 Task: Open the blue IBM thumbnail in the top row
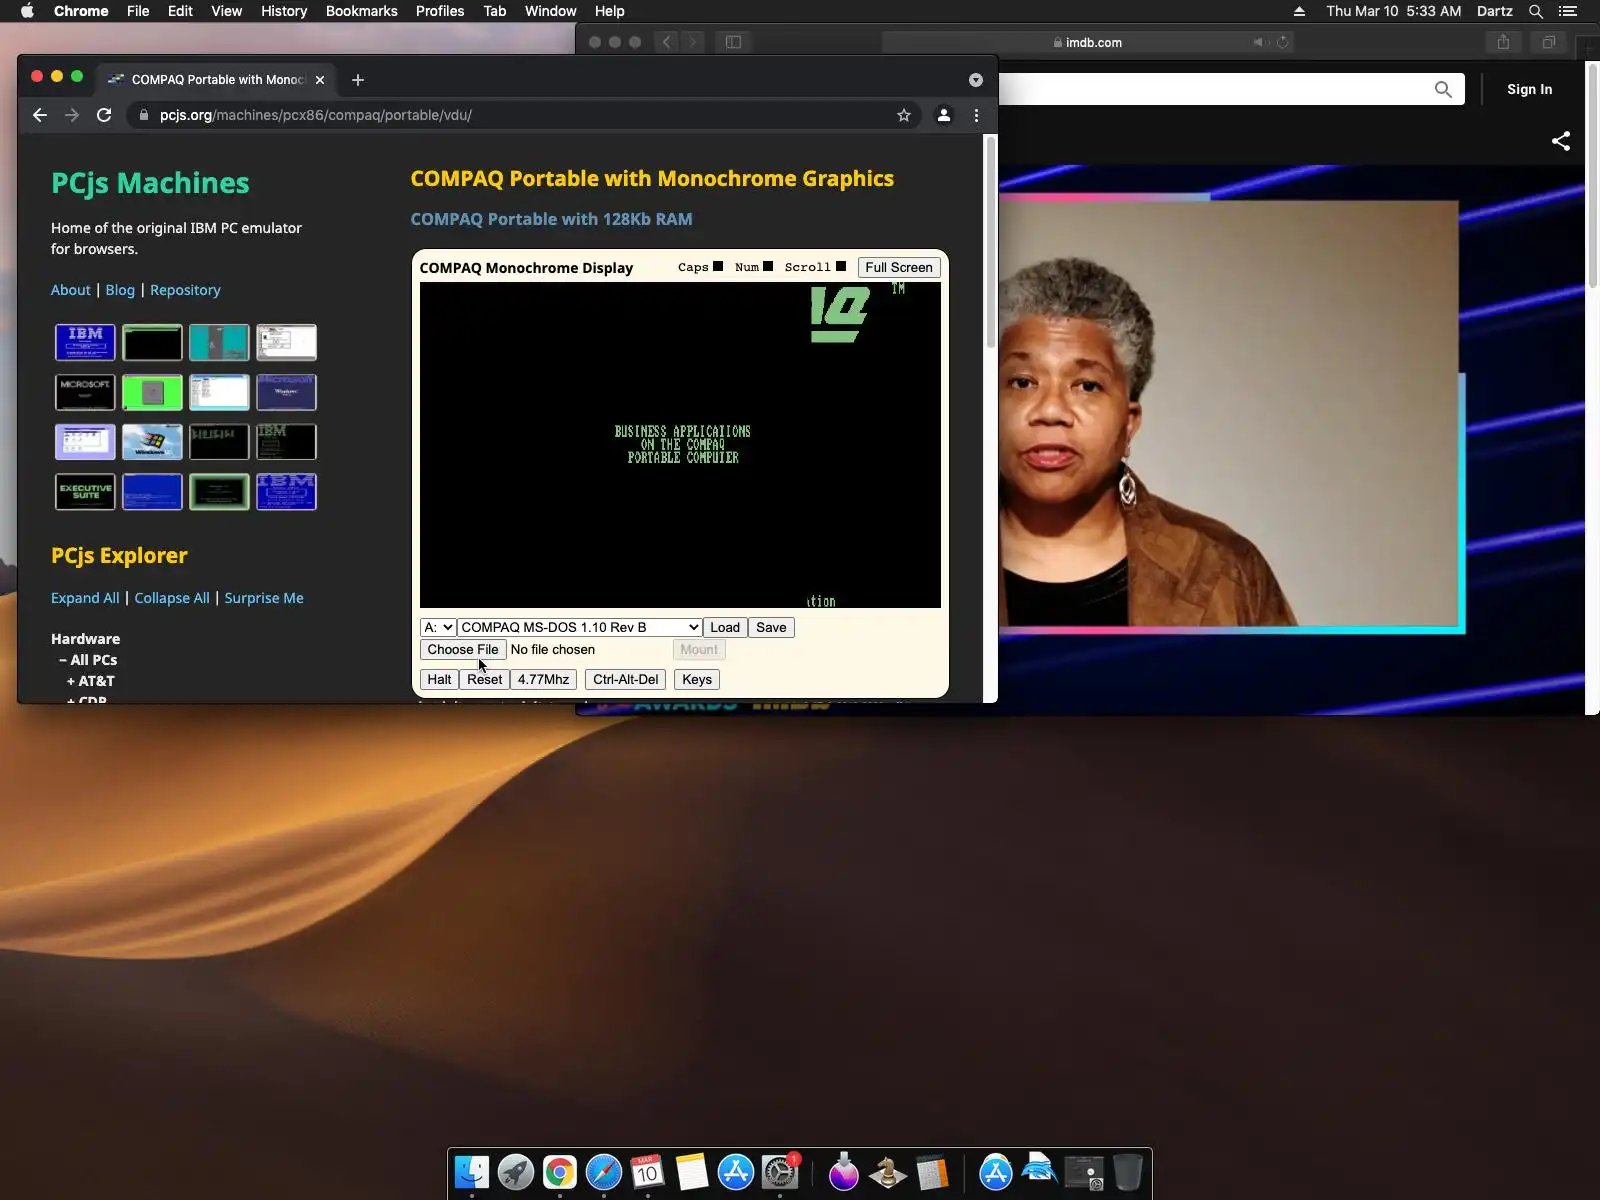pos(85,342)
